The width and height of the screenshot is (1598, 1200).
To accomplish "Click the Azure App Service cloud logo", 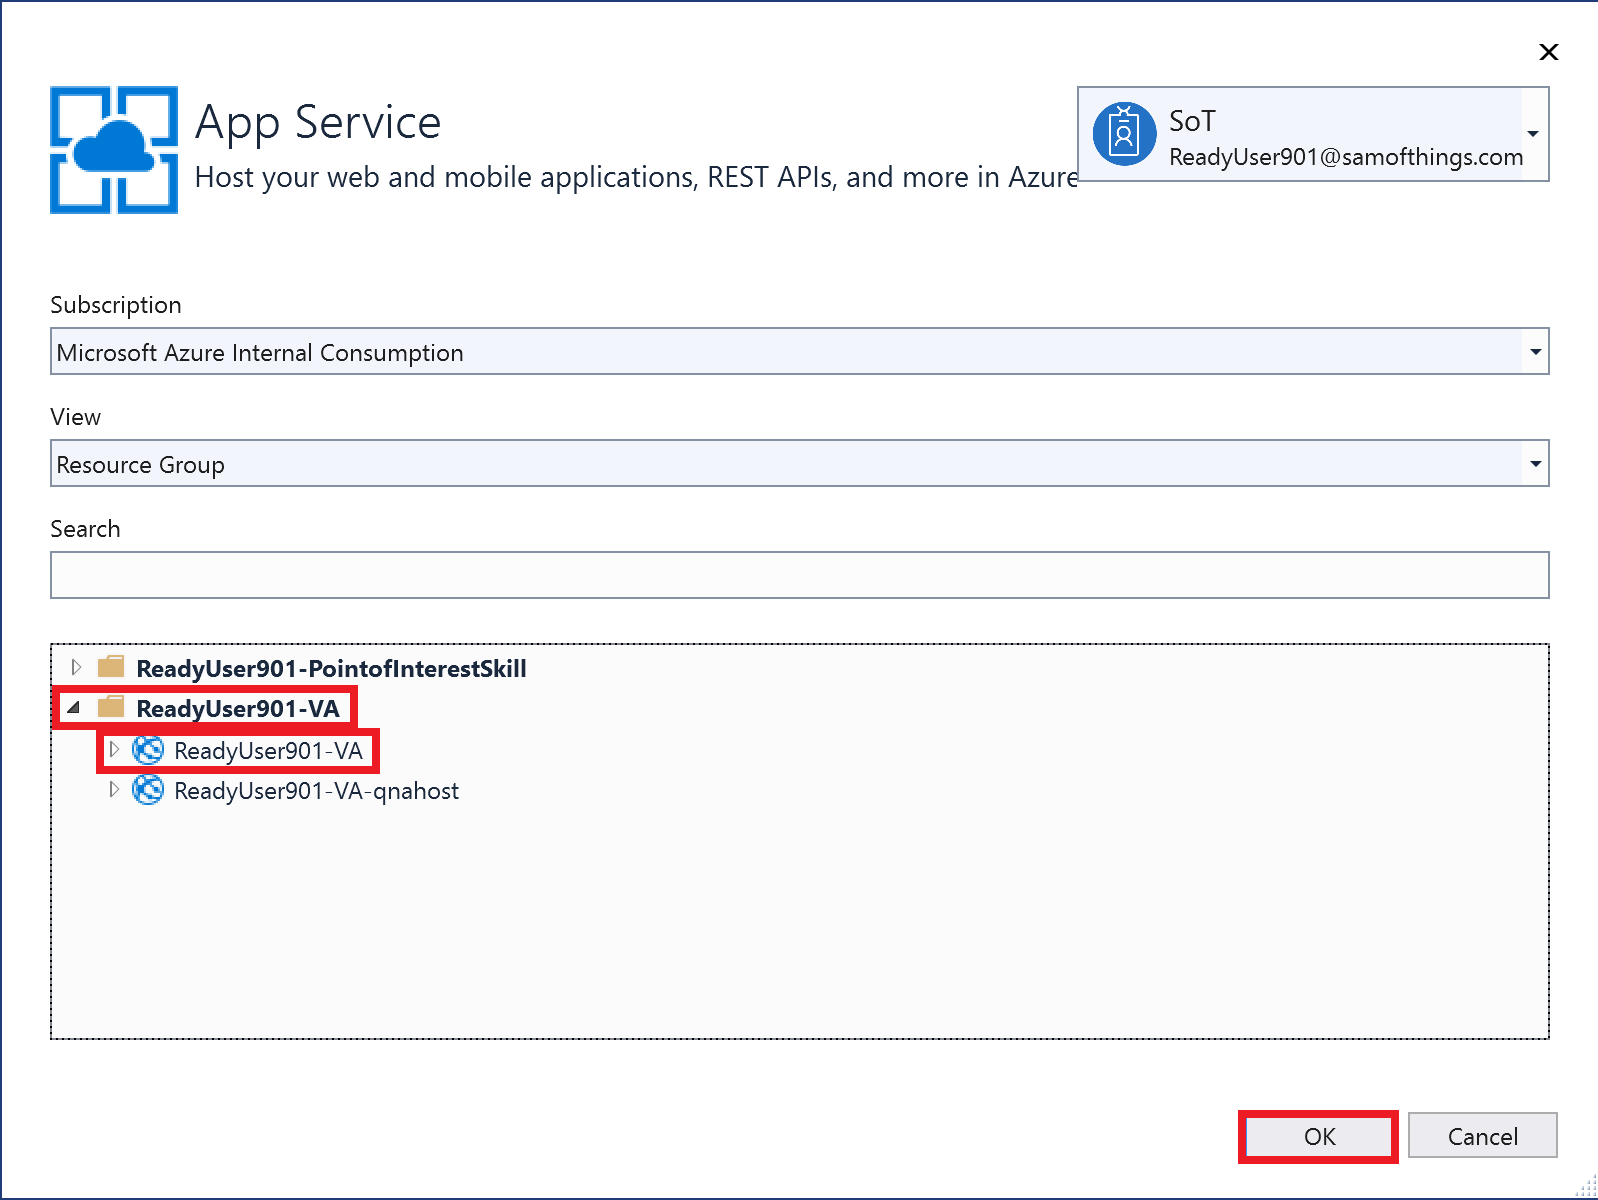I will click(114, 150).
